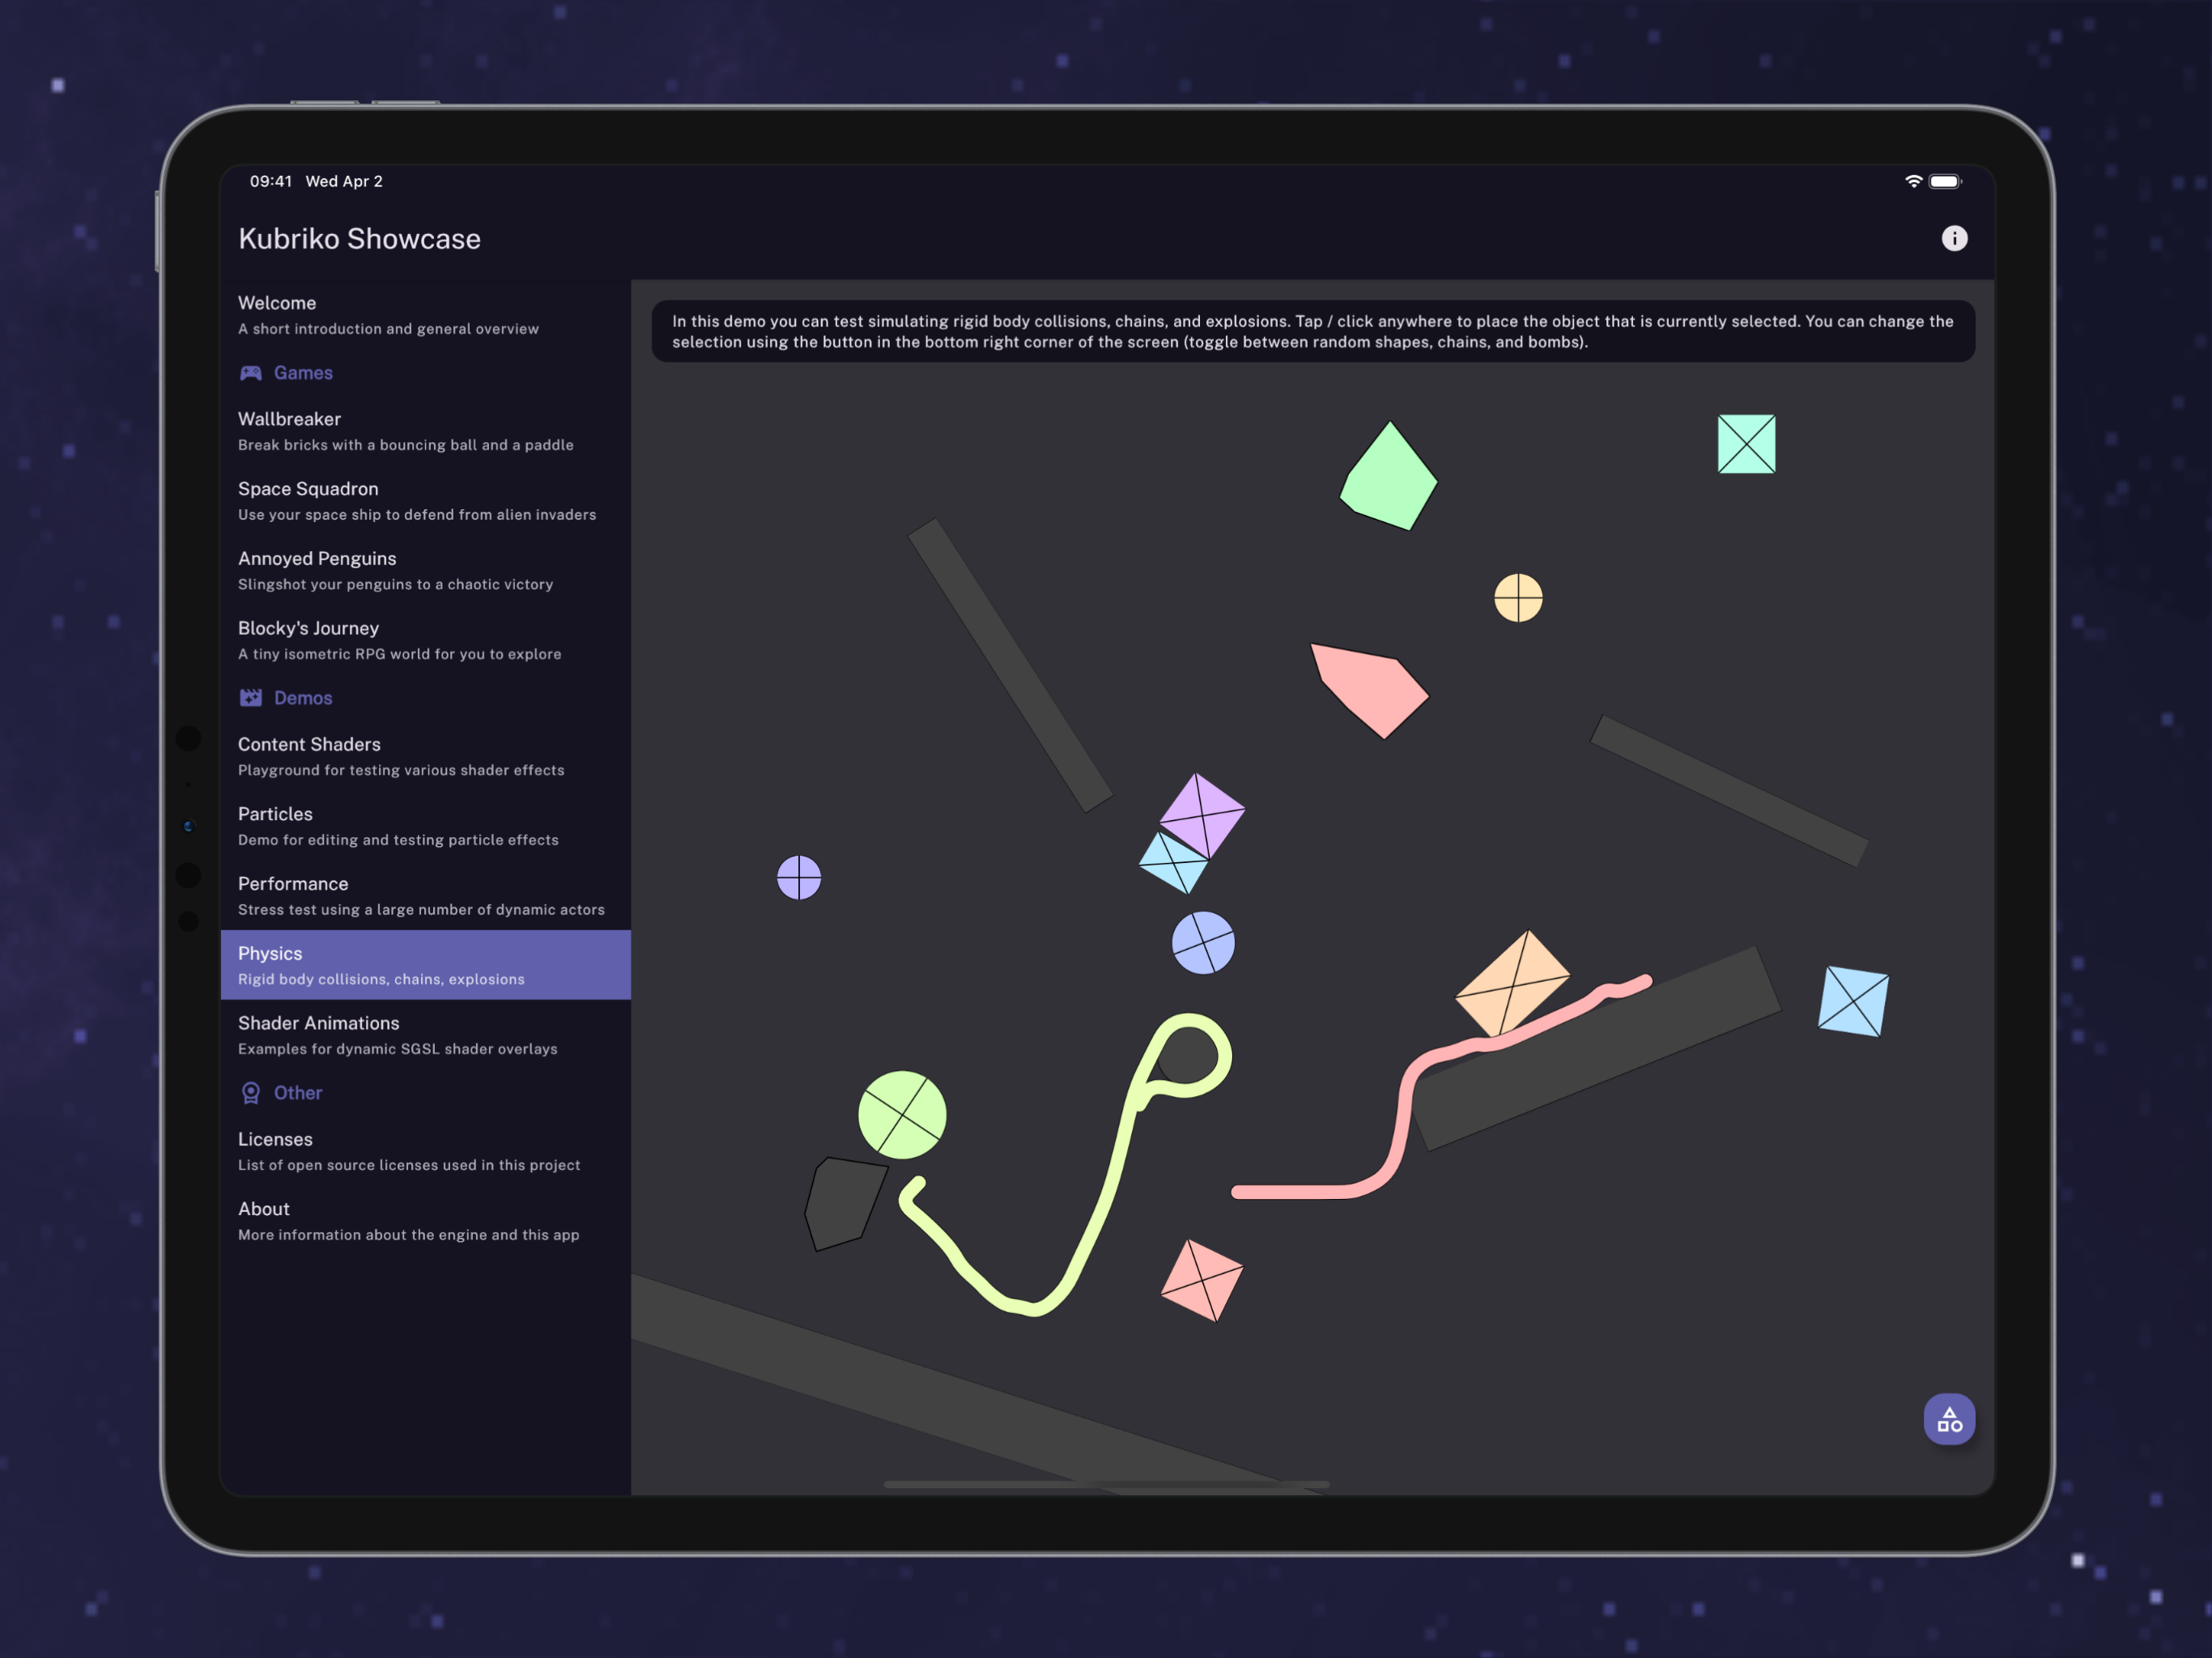The width and height of the screenshot is (2212, 1658).
Task: Tap the battery status icon
Action: [1944, 181]
